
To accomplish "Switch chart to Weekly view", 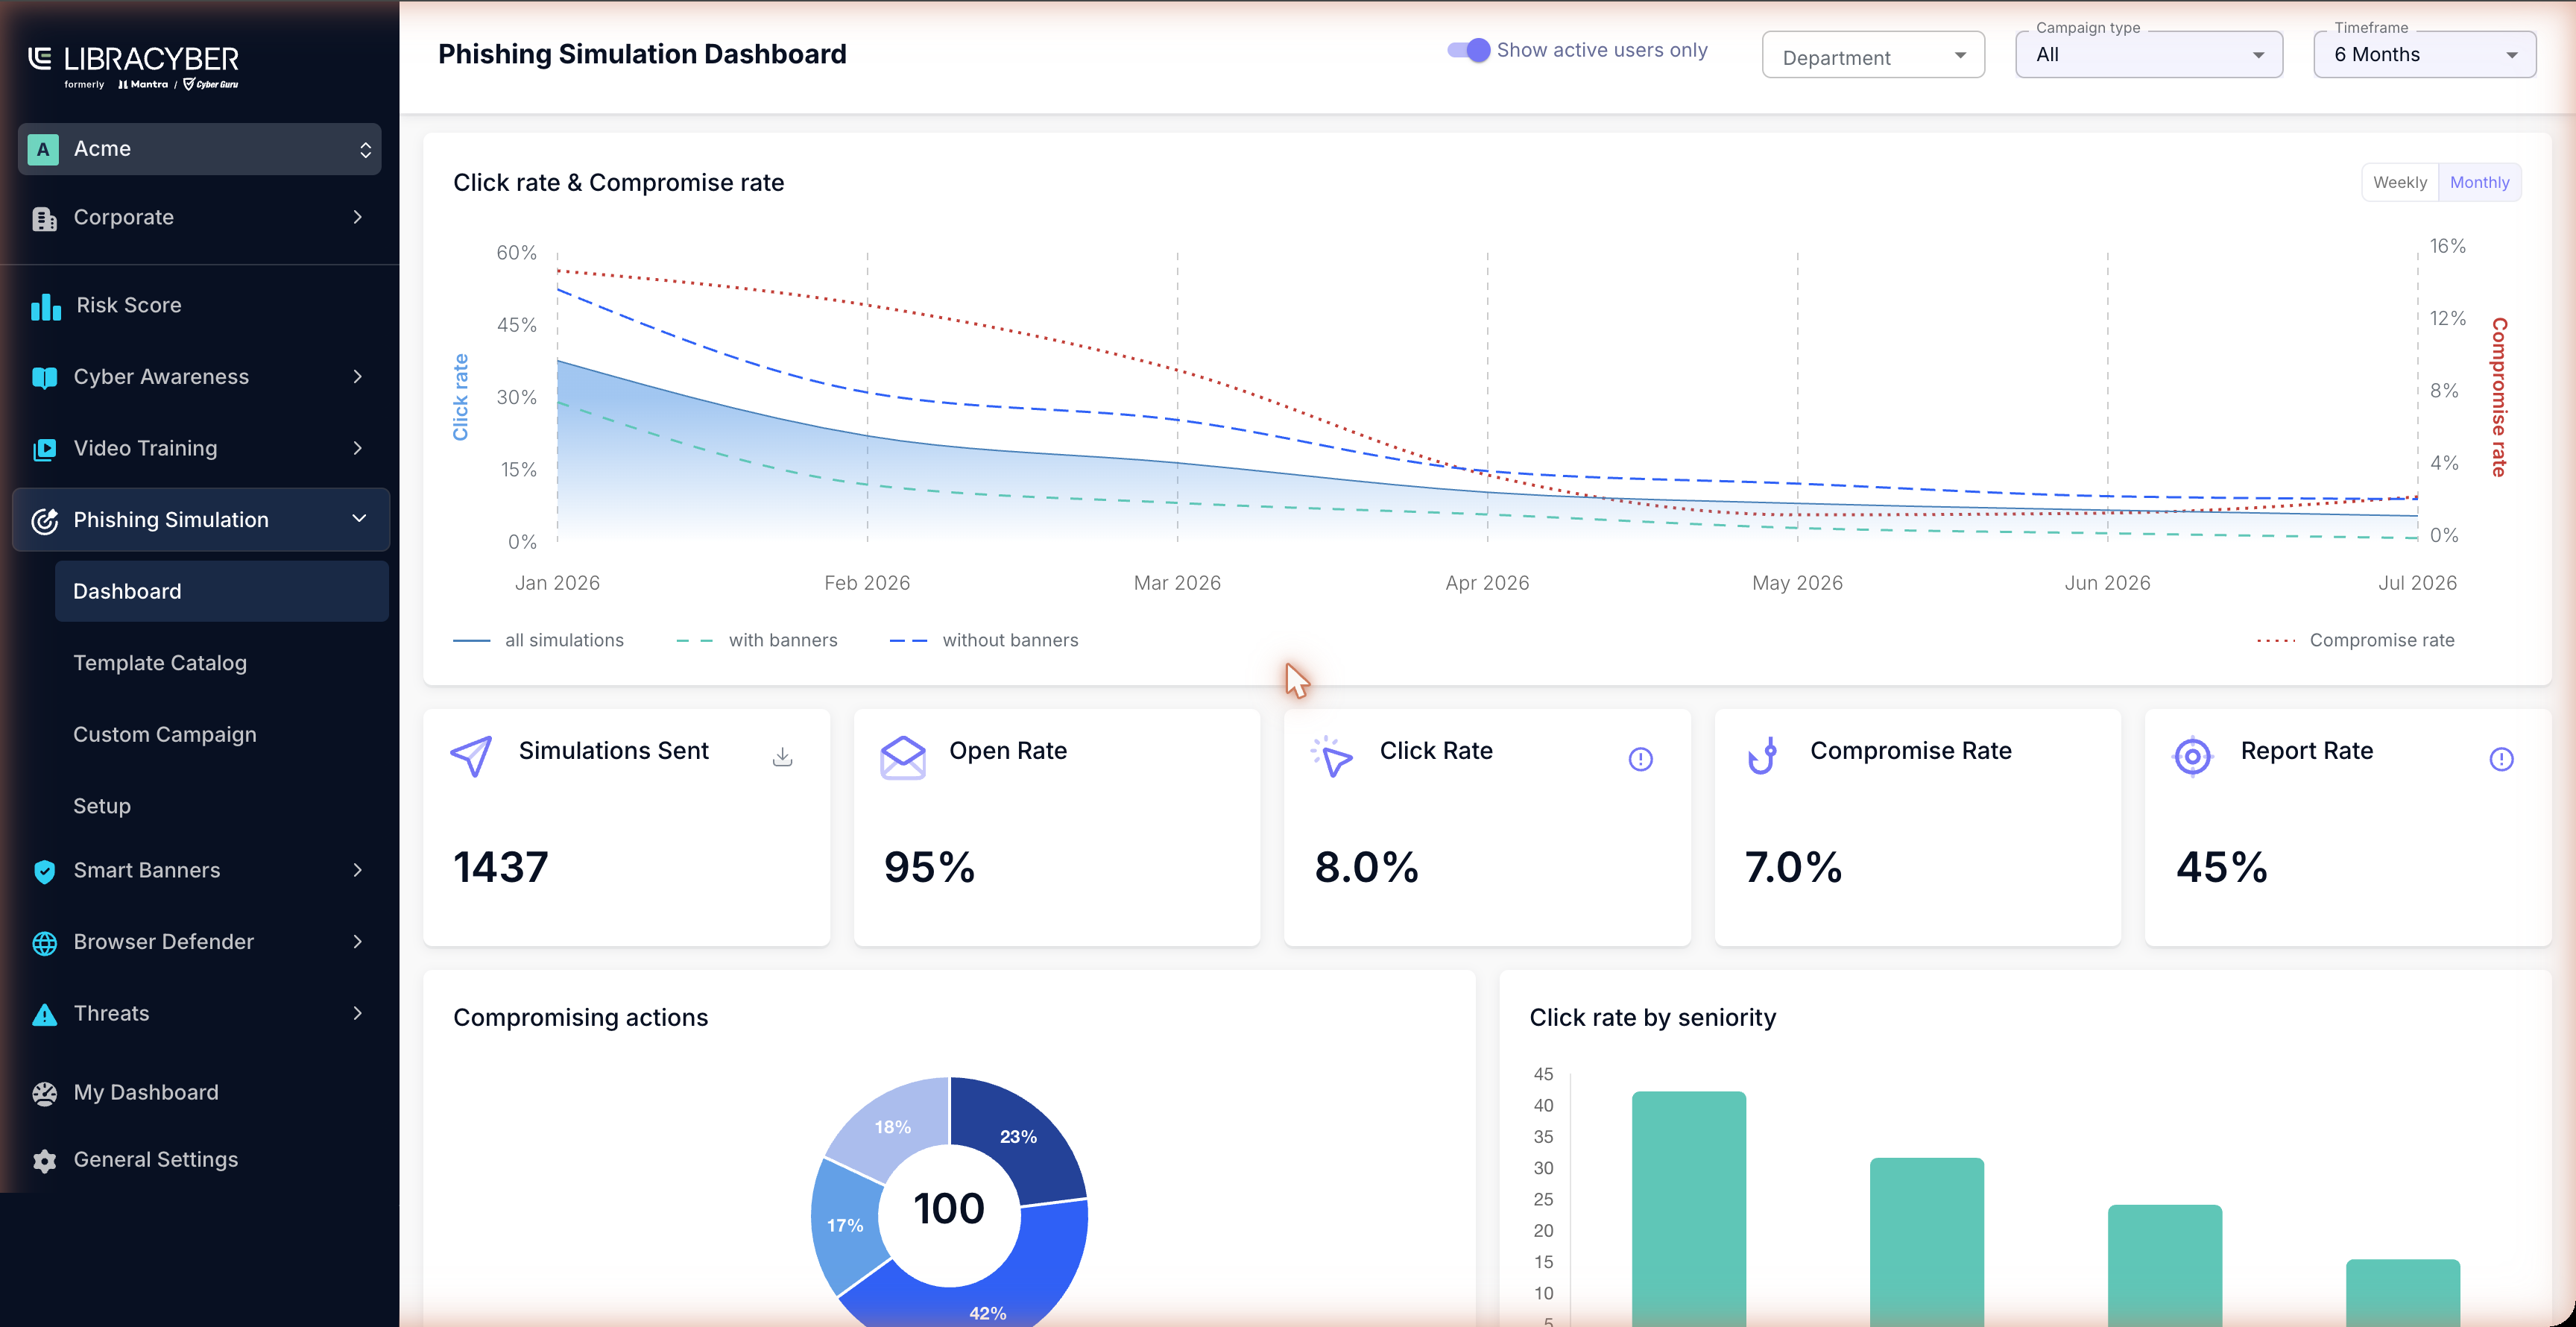I will point(2399,182).
